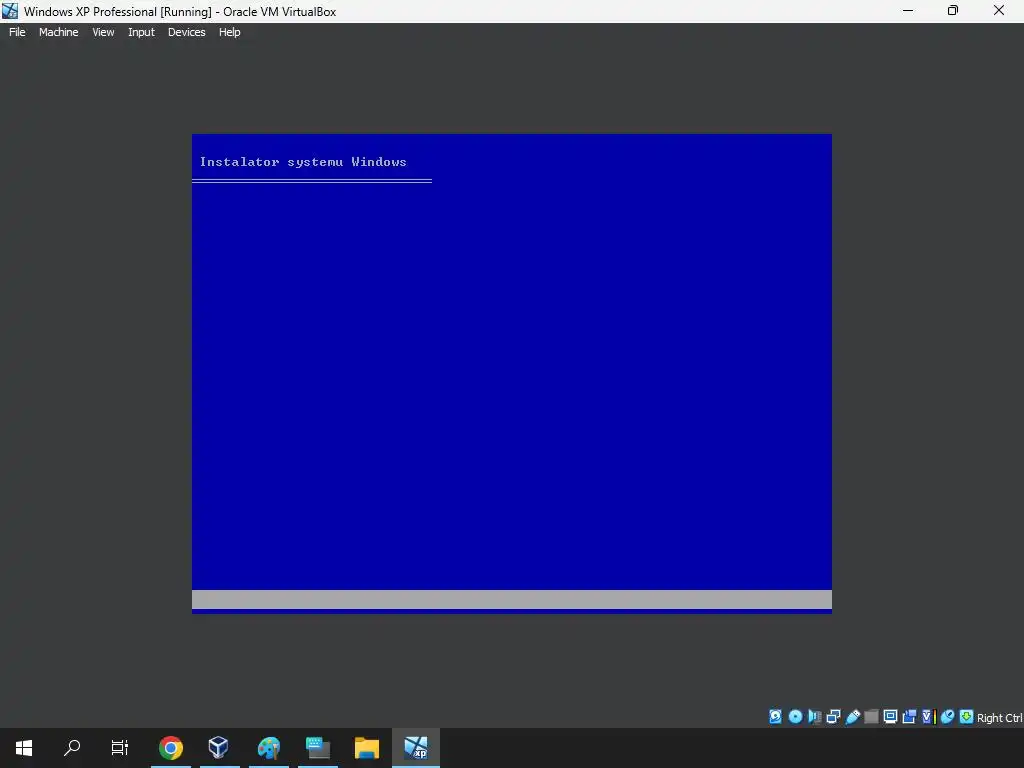Click the 'Instalator systemu Windows' heading text
1024x768 pixels.
(x=303, y=162)
